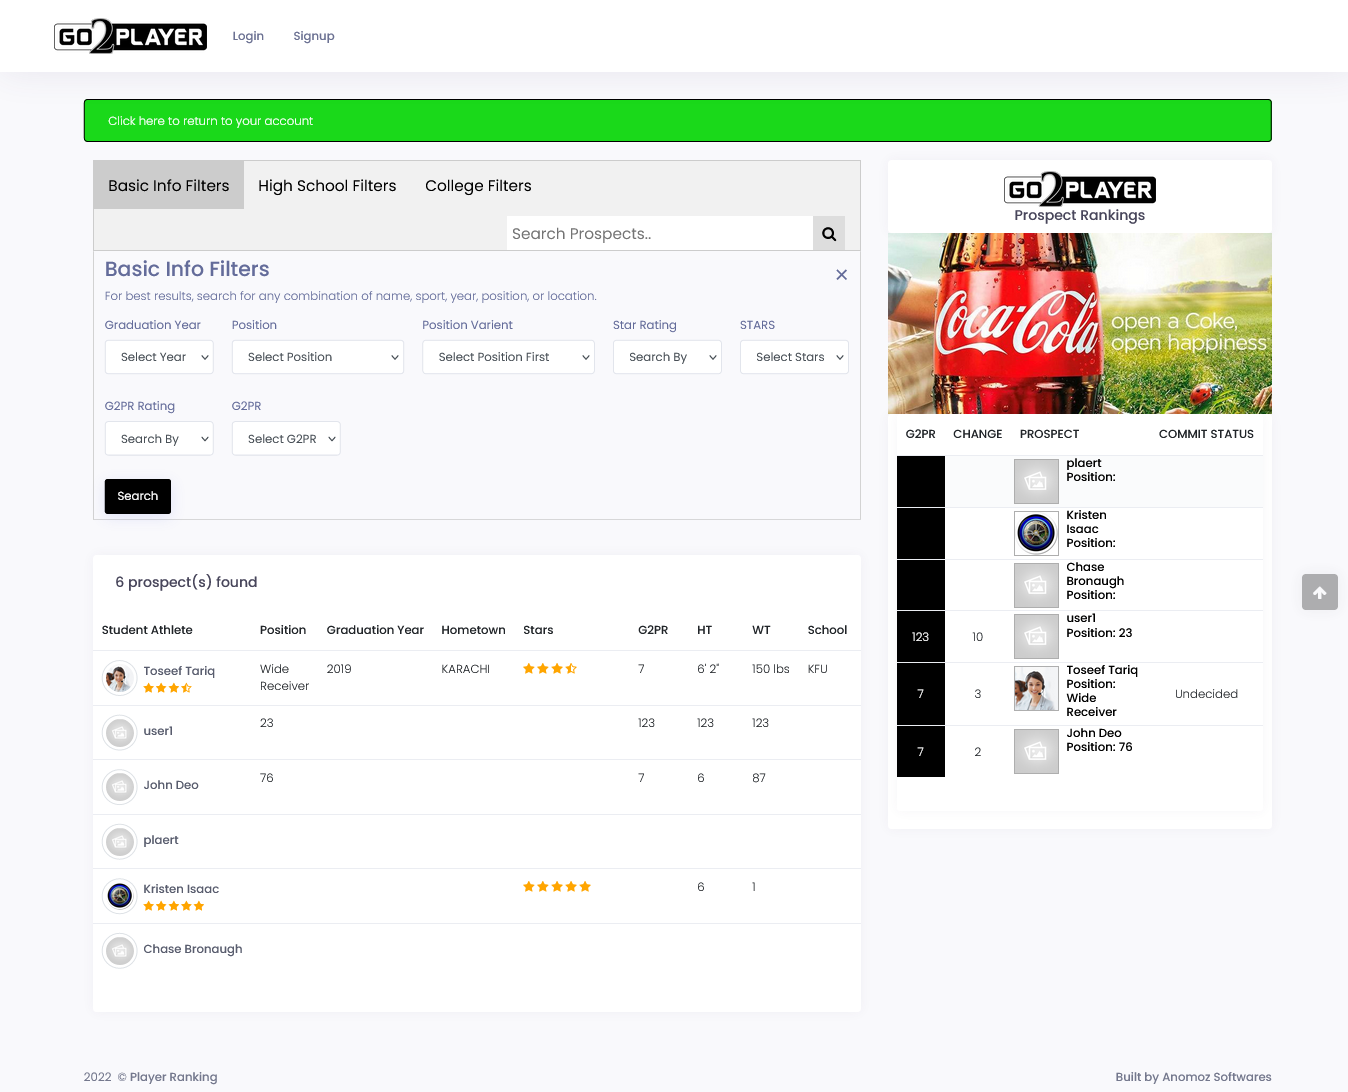Click the green return to account banner
The width and height of the screenshot is (1348, 1092).
[677, 121]
